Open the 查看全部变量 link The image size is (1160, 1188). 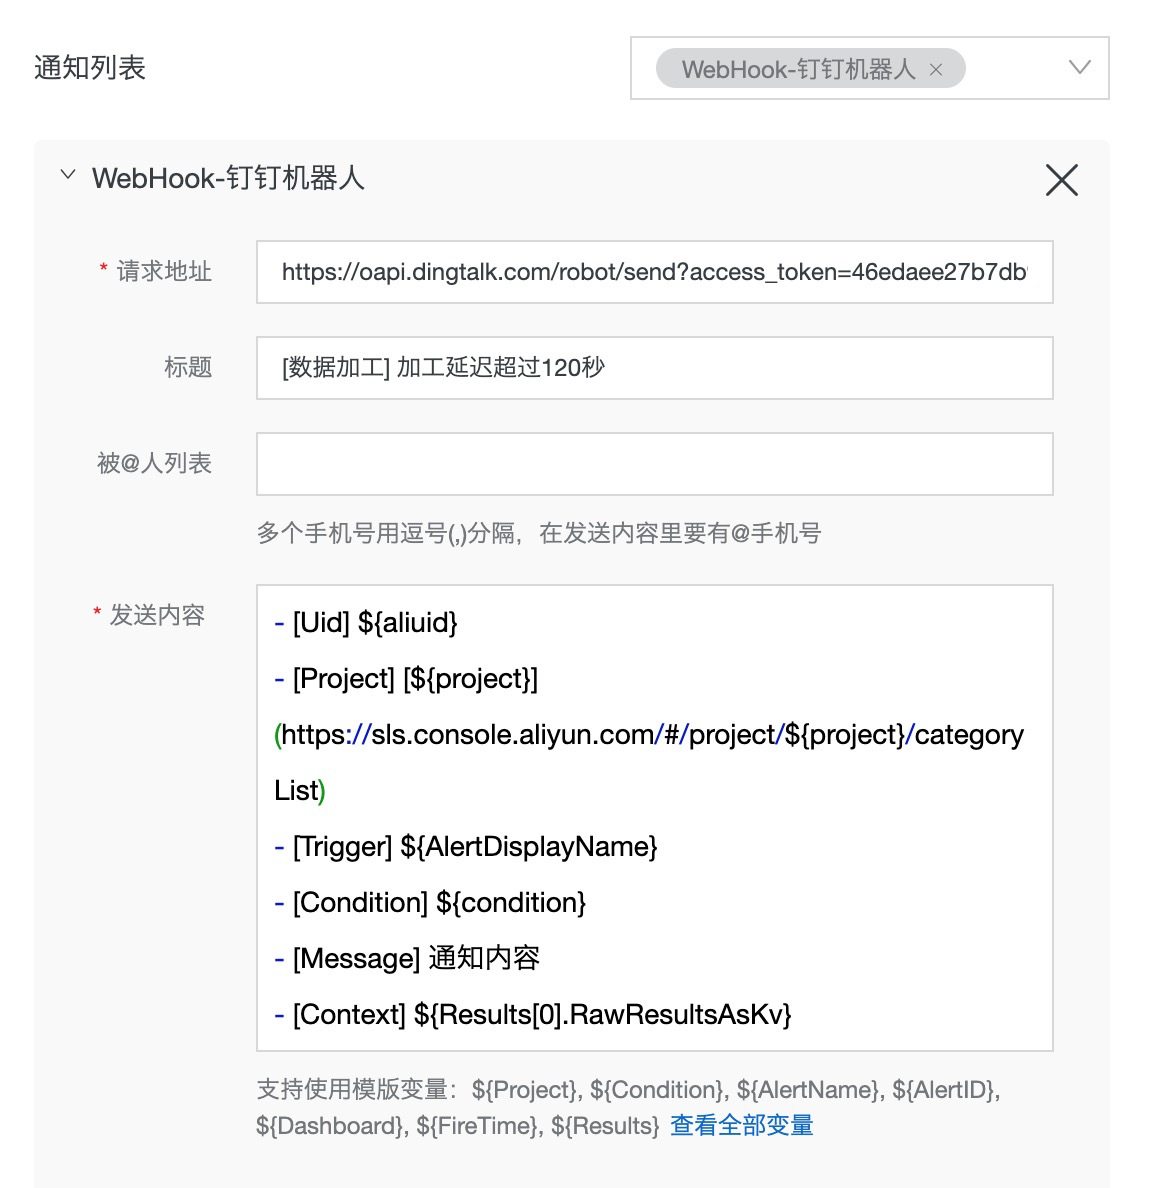click(742, 1126)
